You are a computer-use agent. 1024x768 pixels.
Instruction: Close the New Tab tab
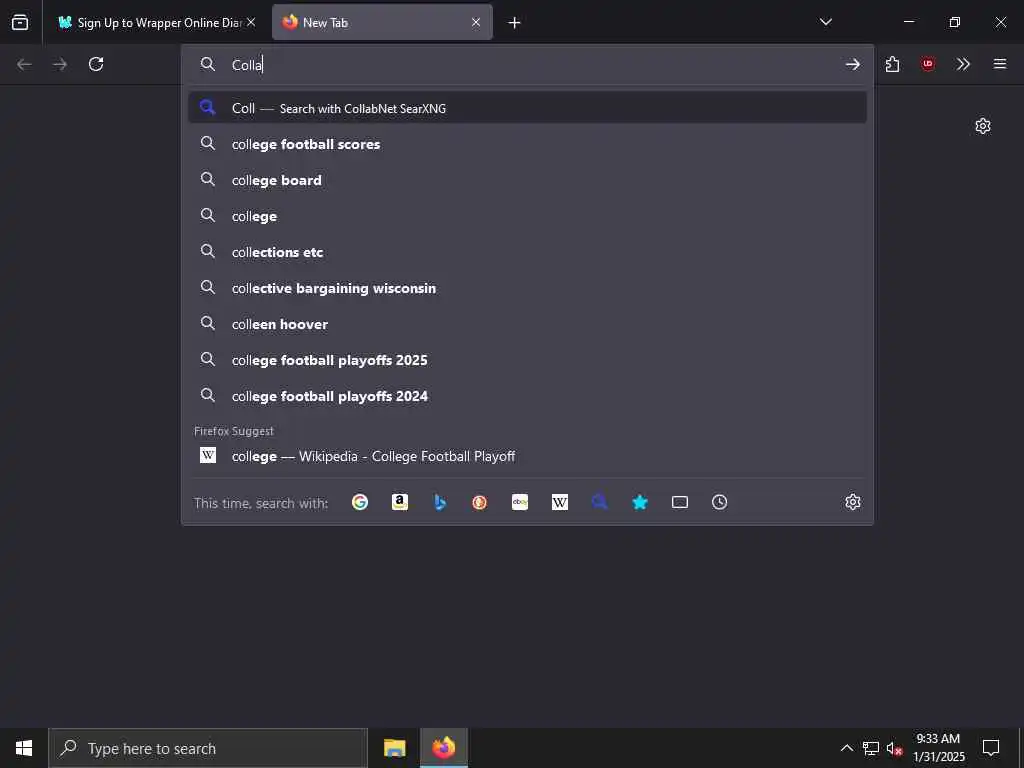476,22
